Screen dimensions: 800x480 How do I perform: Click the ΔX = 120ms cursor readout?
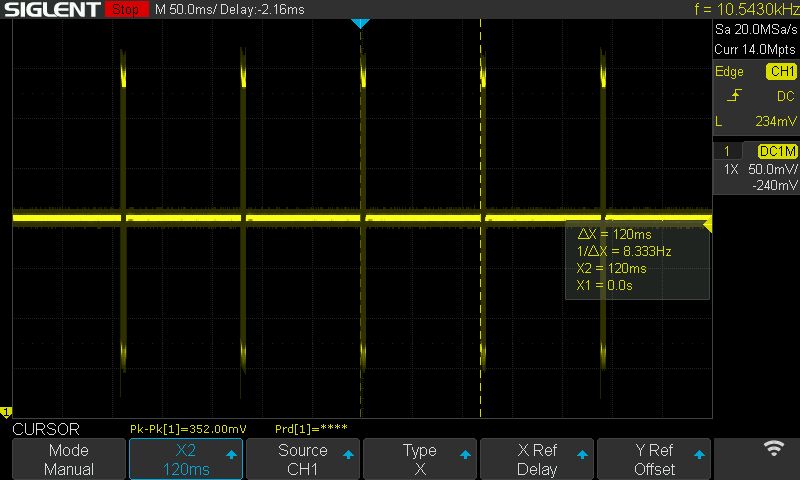[614, 234]
